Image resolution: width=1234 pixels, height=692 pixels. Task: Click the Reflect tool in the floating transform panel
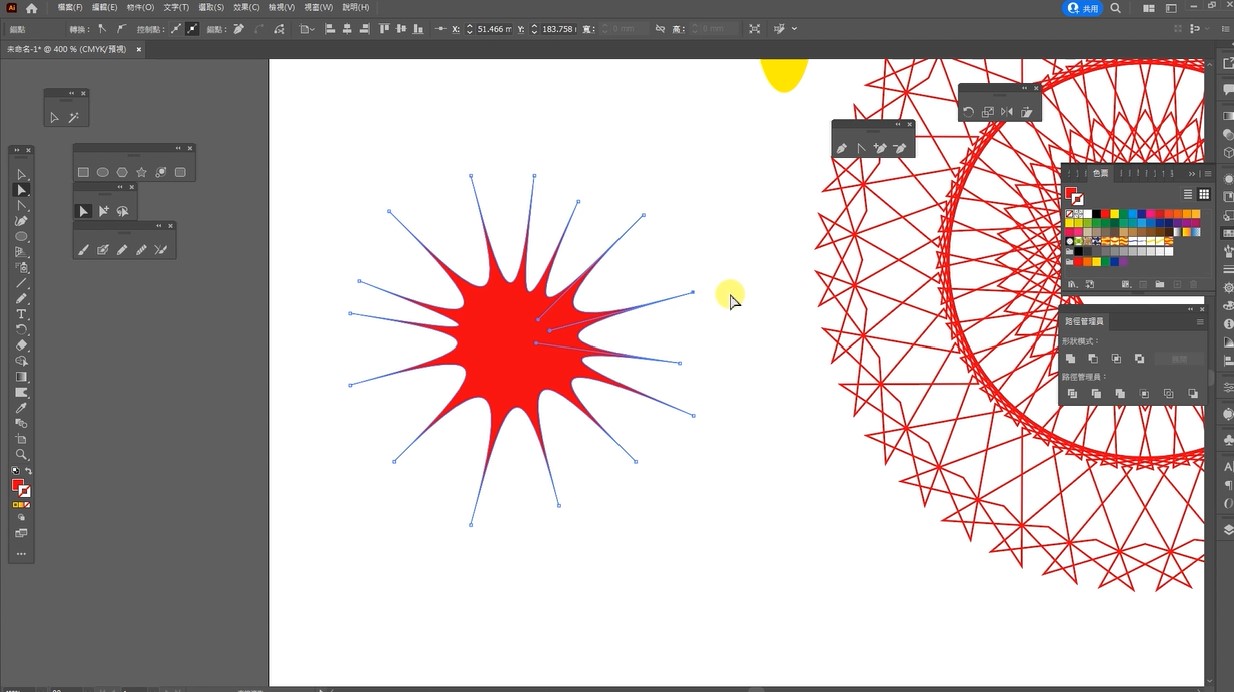[x=1007, y=112]
